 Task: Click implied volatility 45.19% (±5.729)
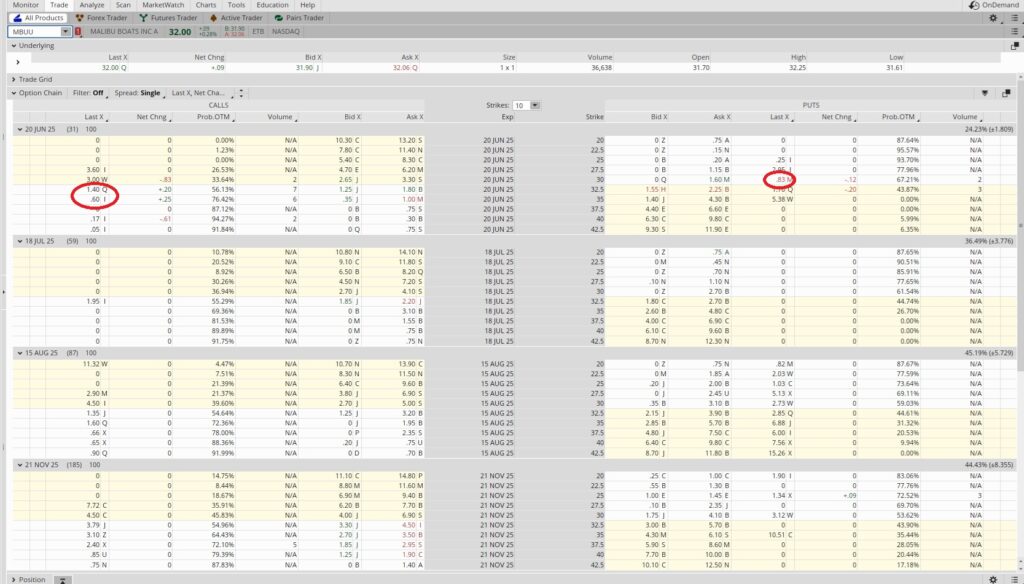(988, 353)
